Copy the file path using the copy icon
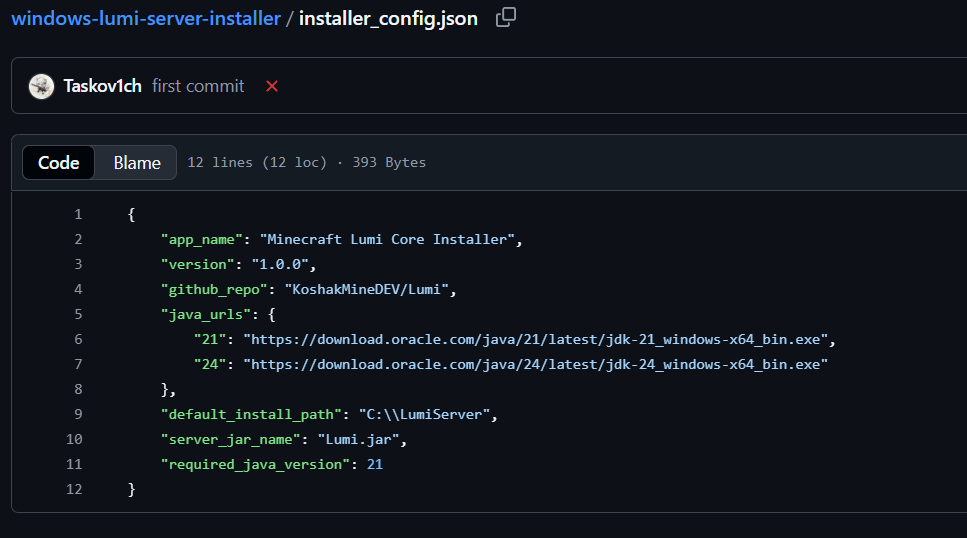This screenshot has height=538, width=967. [x=506, y=17]
